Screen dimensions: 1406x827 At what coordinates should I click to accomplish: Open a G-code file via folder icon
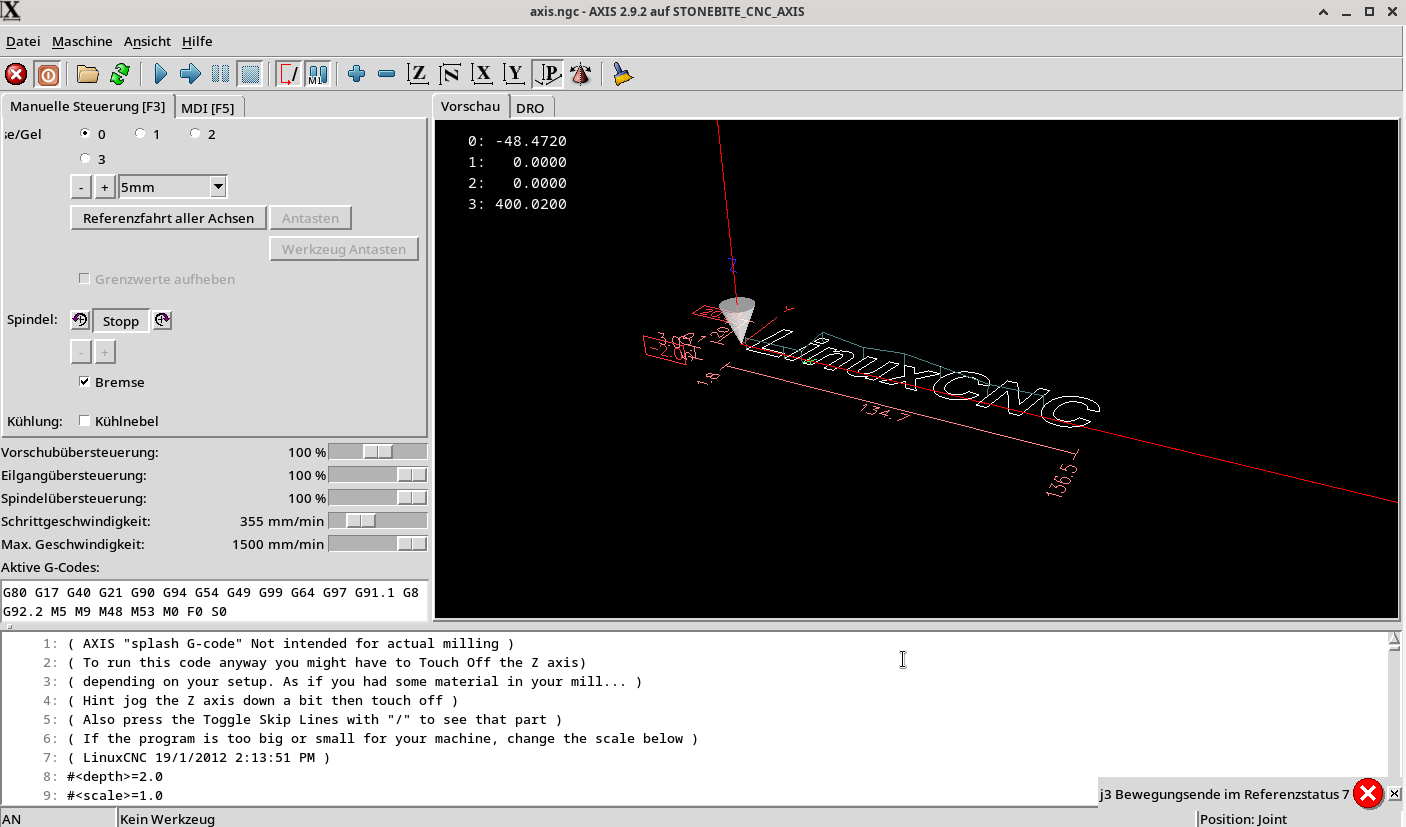pyautogui.click(x=88, y=74)
